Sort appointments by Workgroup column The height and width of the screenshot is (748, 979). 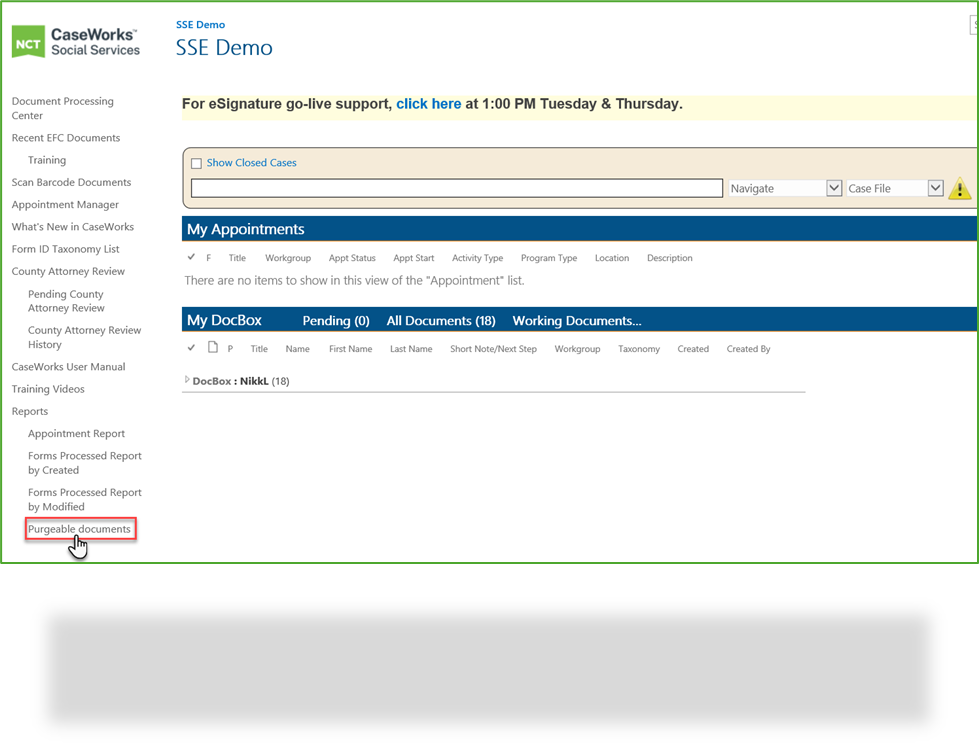(288, 258)
